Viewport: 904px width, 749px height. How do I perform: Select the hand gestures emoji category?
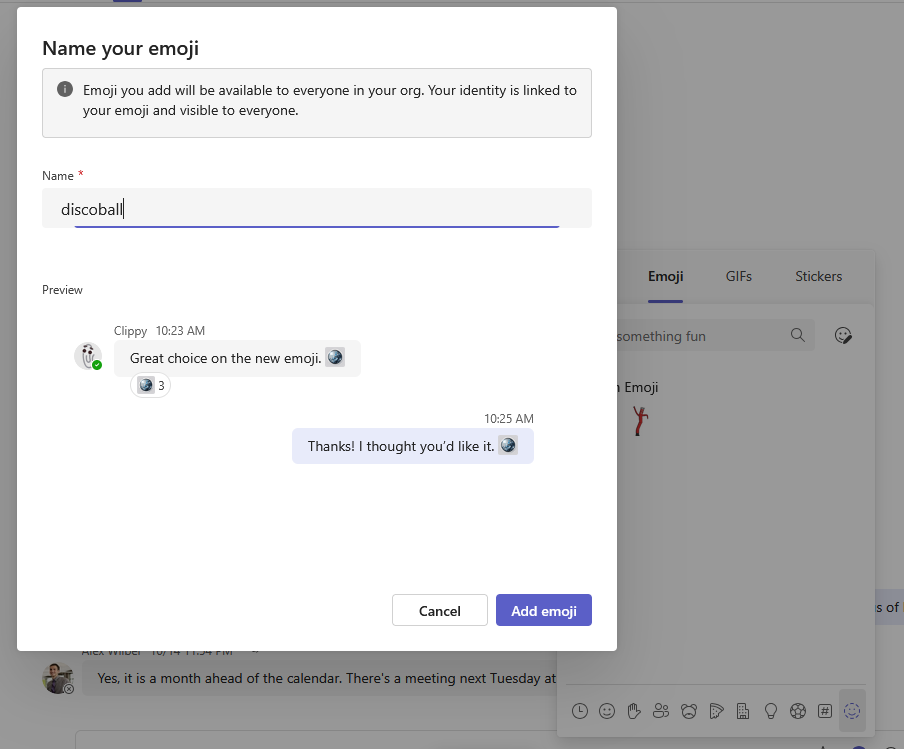coord(634,711)
